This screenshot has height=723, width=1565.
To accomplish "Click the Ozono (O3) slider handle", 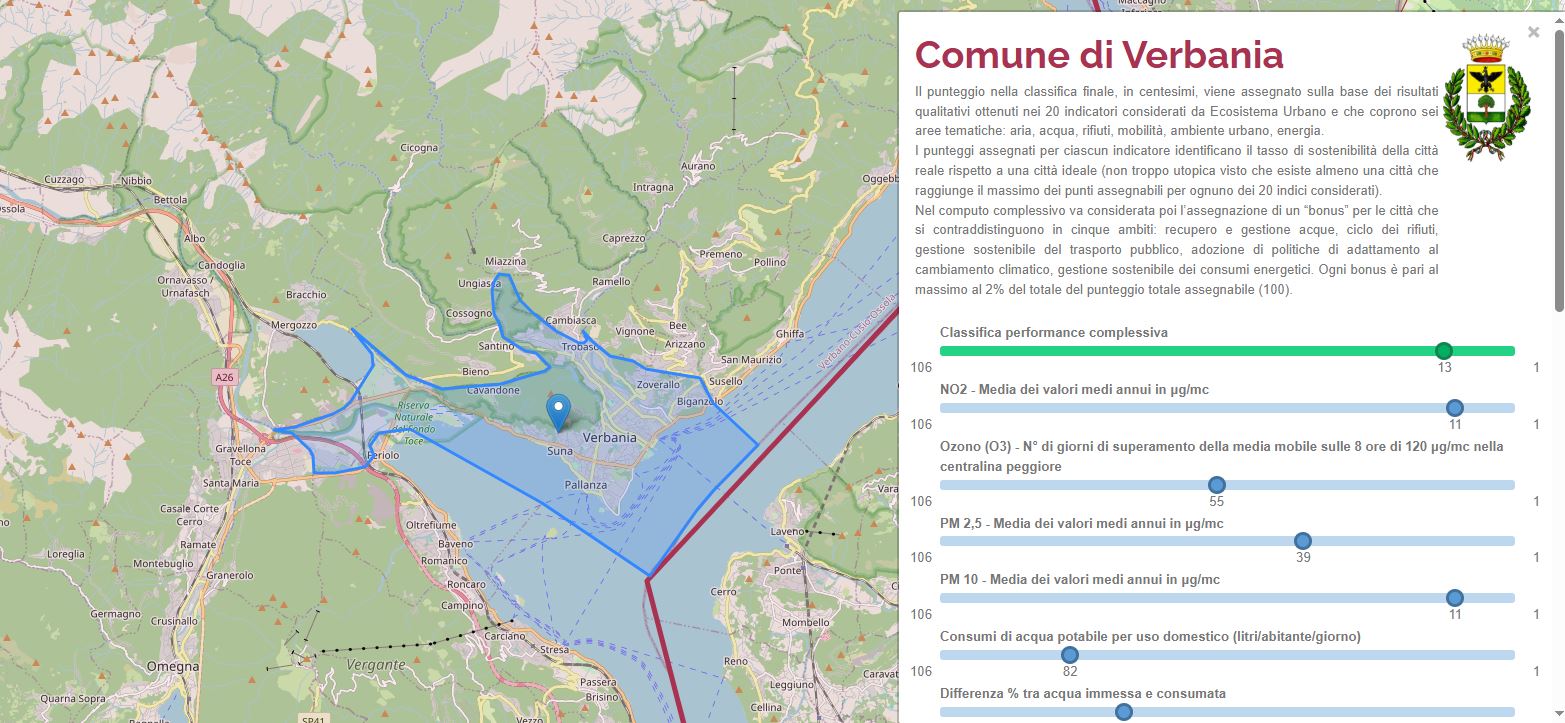I will [x=1216, y=485].
